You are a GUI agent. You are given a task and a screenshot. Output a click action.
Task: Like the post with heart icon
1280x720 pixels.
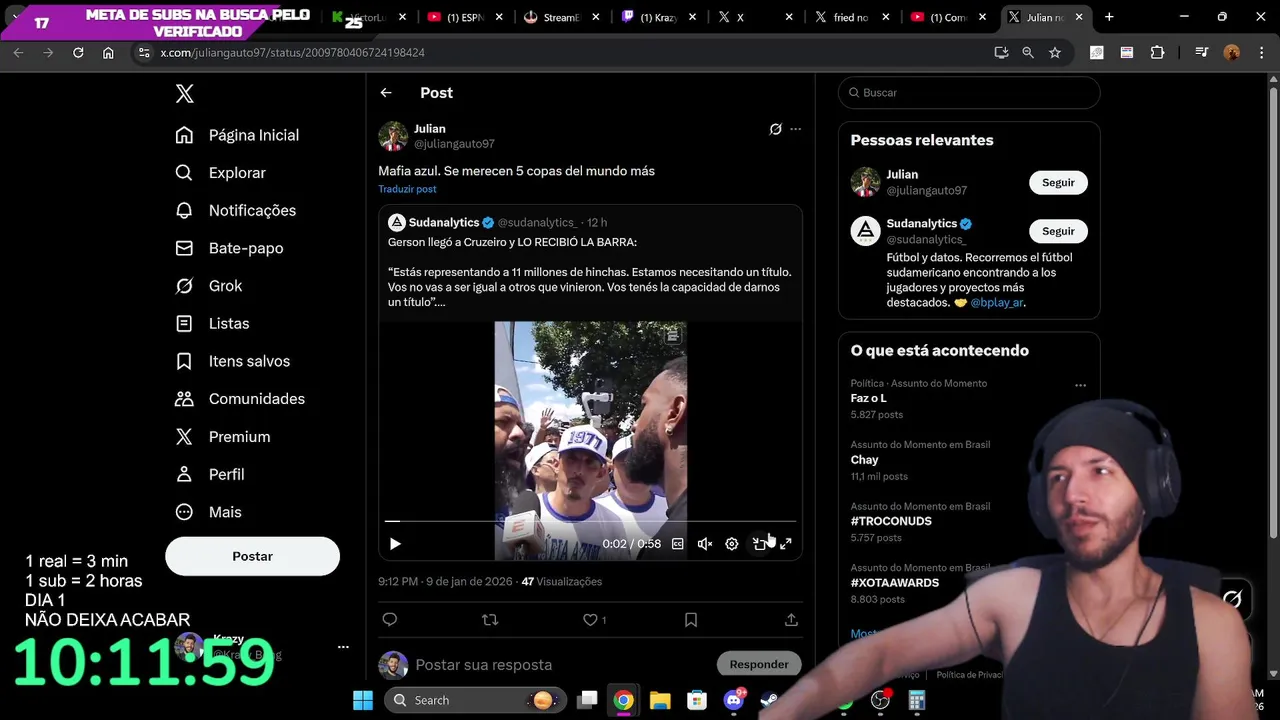tap(590, 620)
